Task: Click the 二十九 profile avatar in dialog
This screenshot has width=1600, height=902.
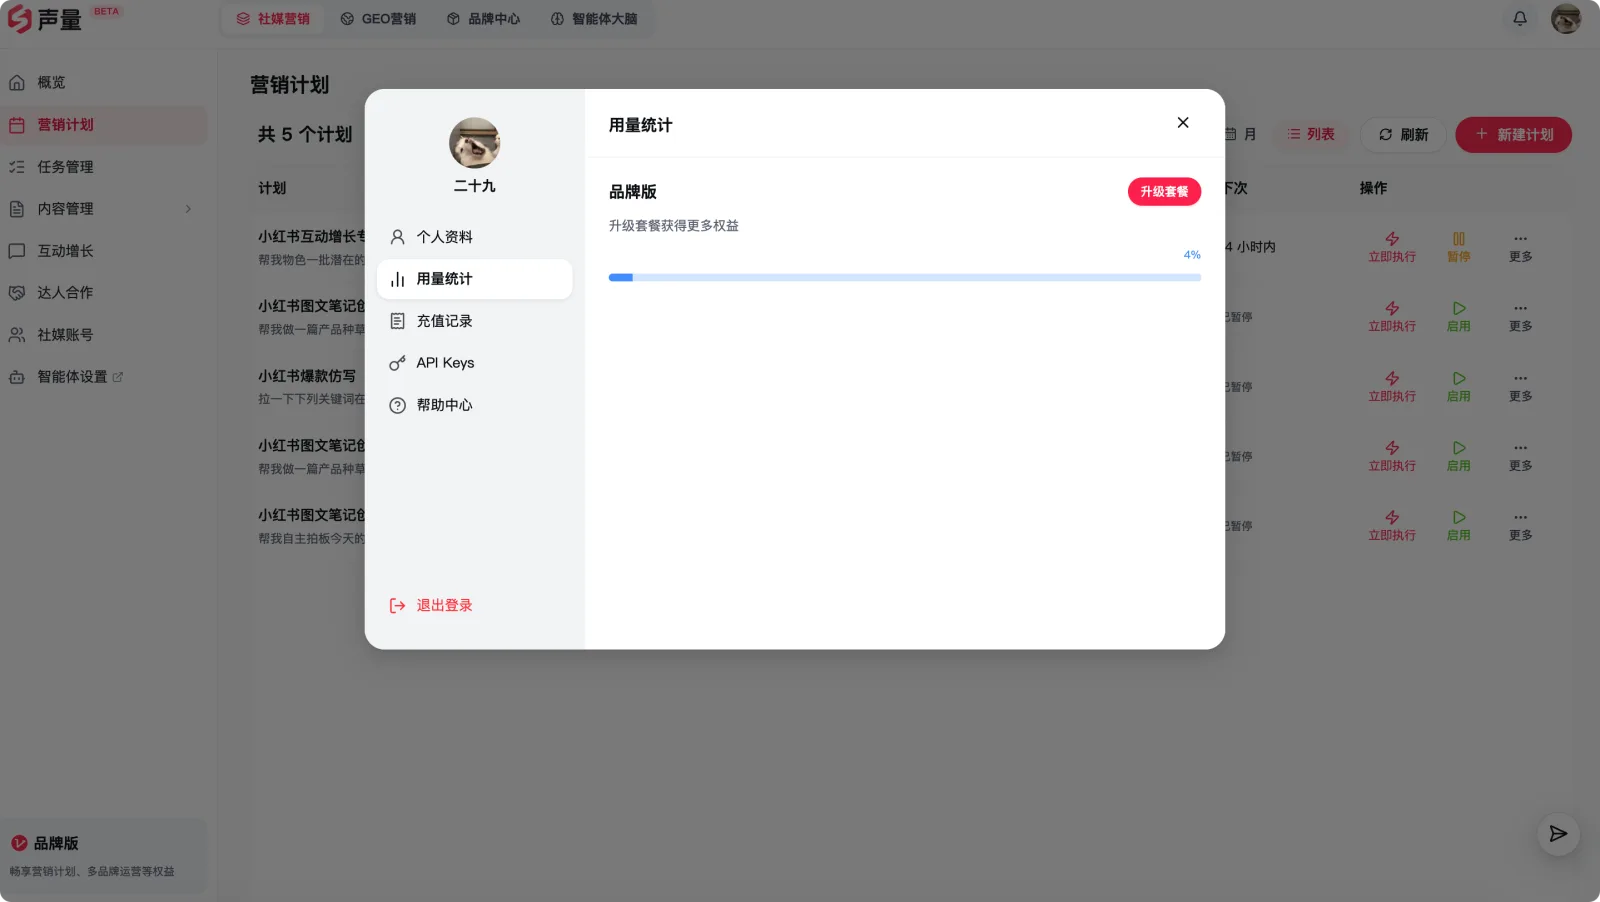Action: 474,143
